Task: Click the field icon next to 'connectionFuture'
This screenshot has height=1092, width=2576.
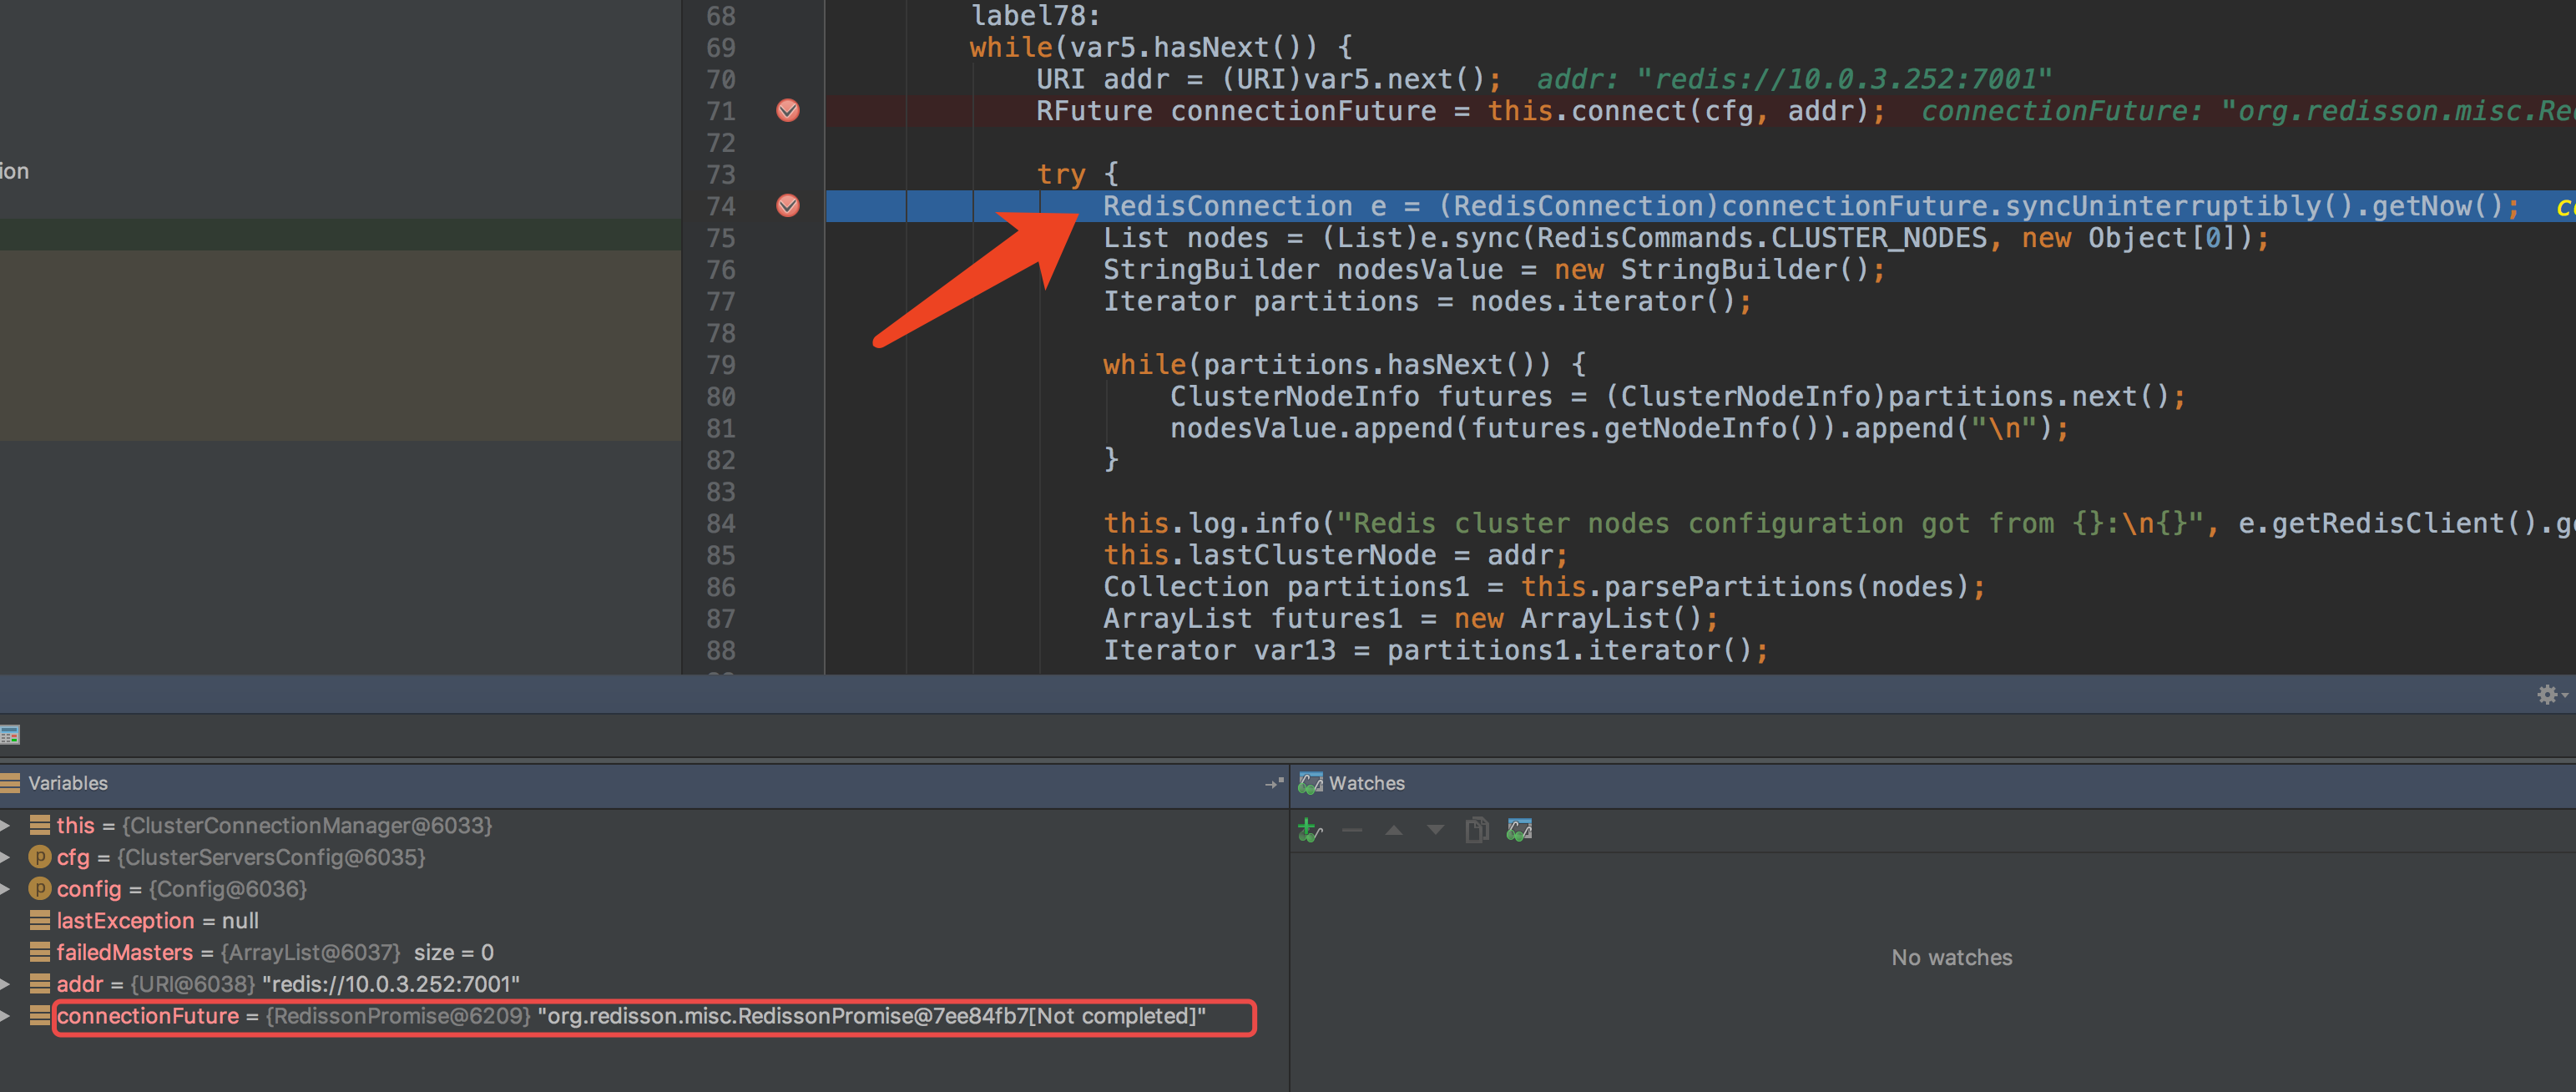Action: pos(40,1016)
